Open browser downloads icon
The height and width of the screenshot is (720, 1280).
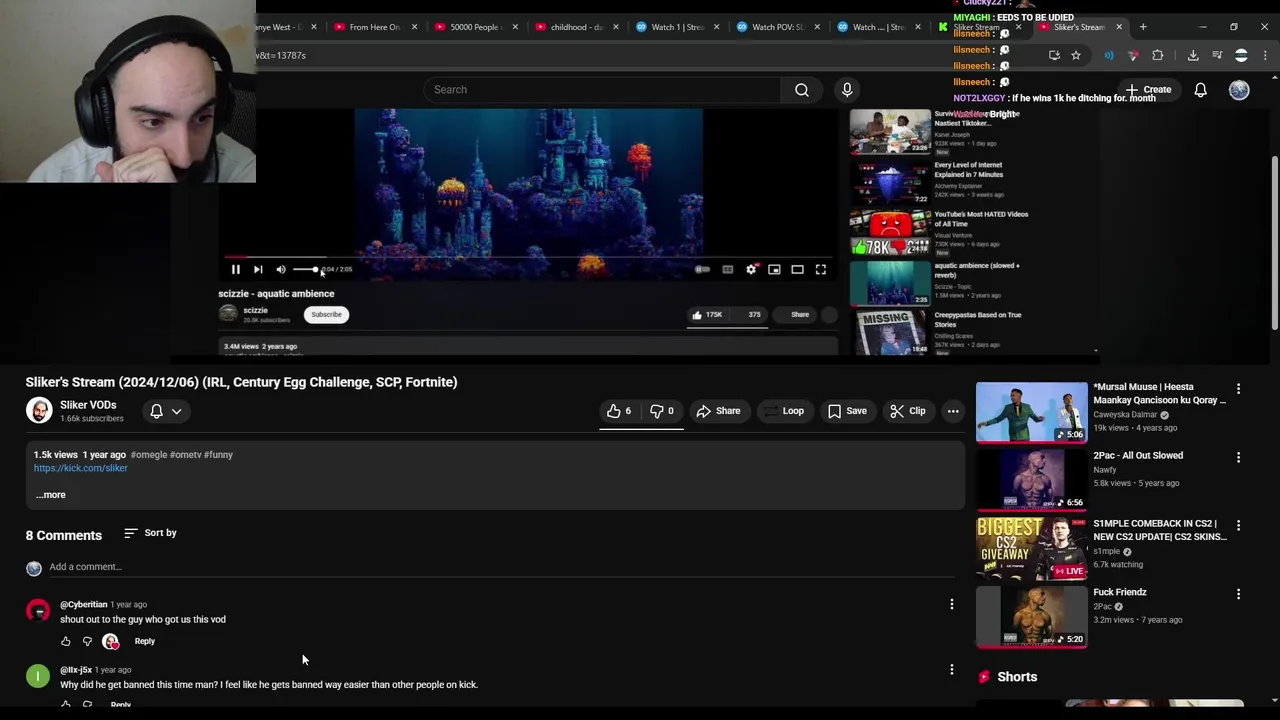1193,56
